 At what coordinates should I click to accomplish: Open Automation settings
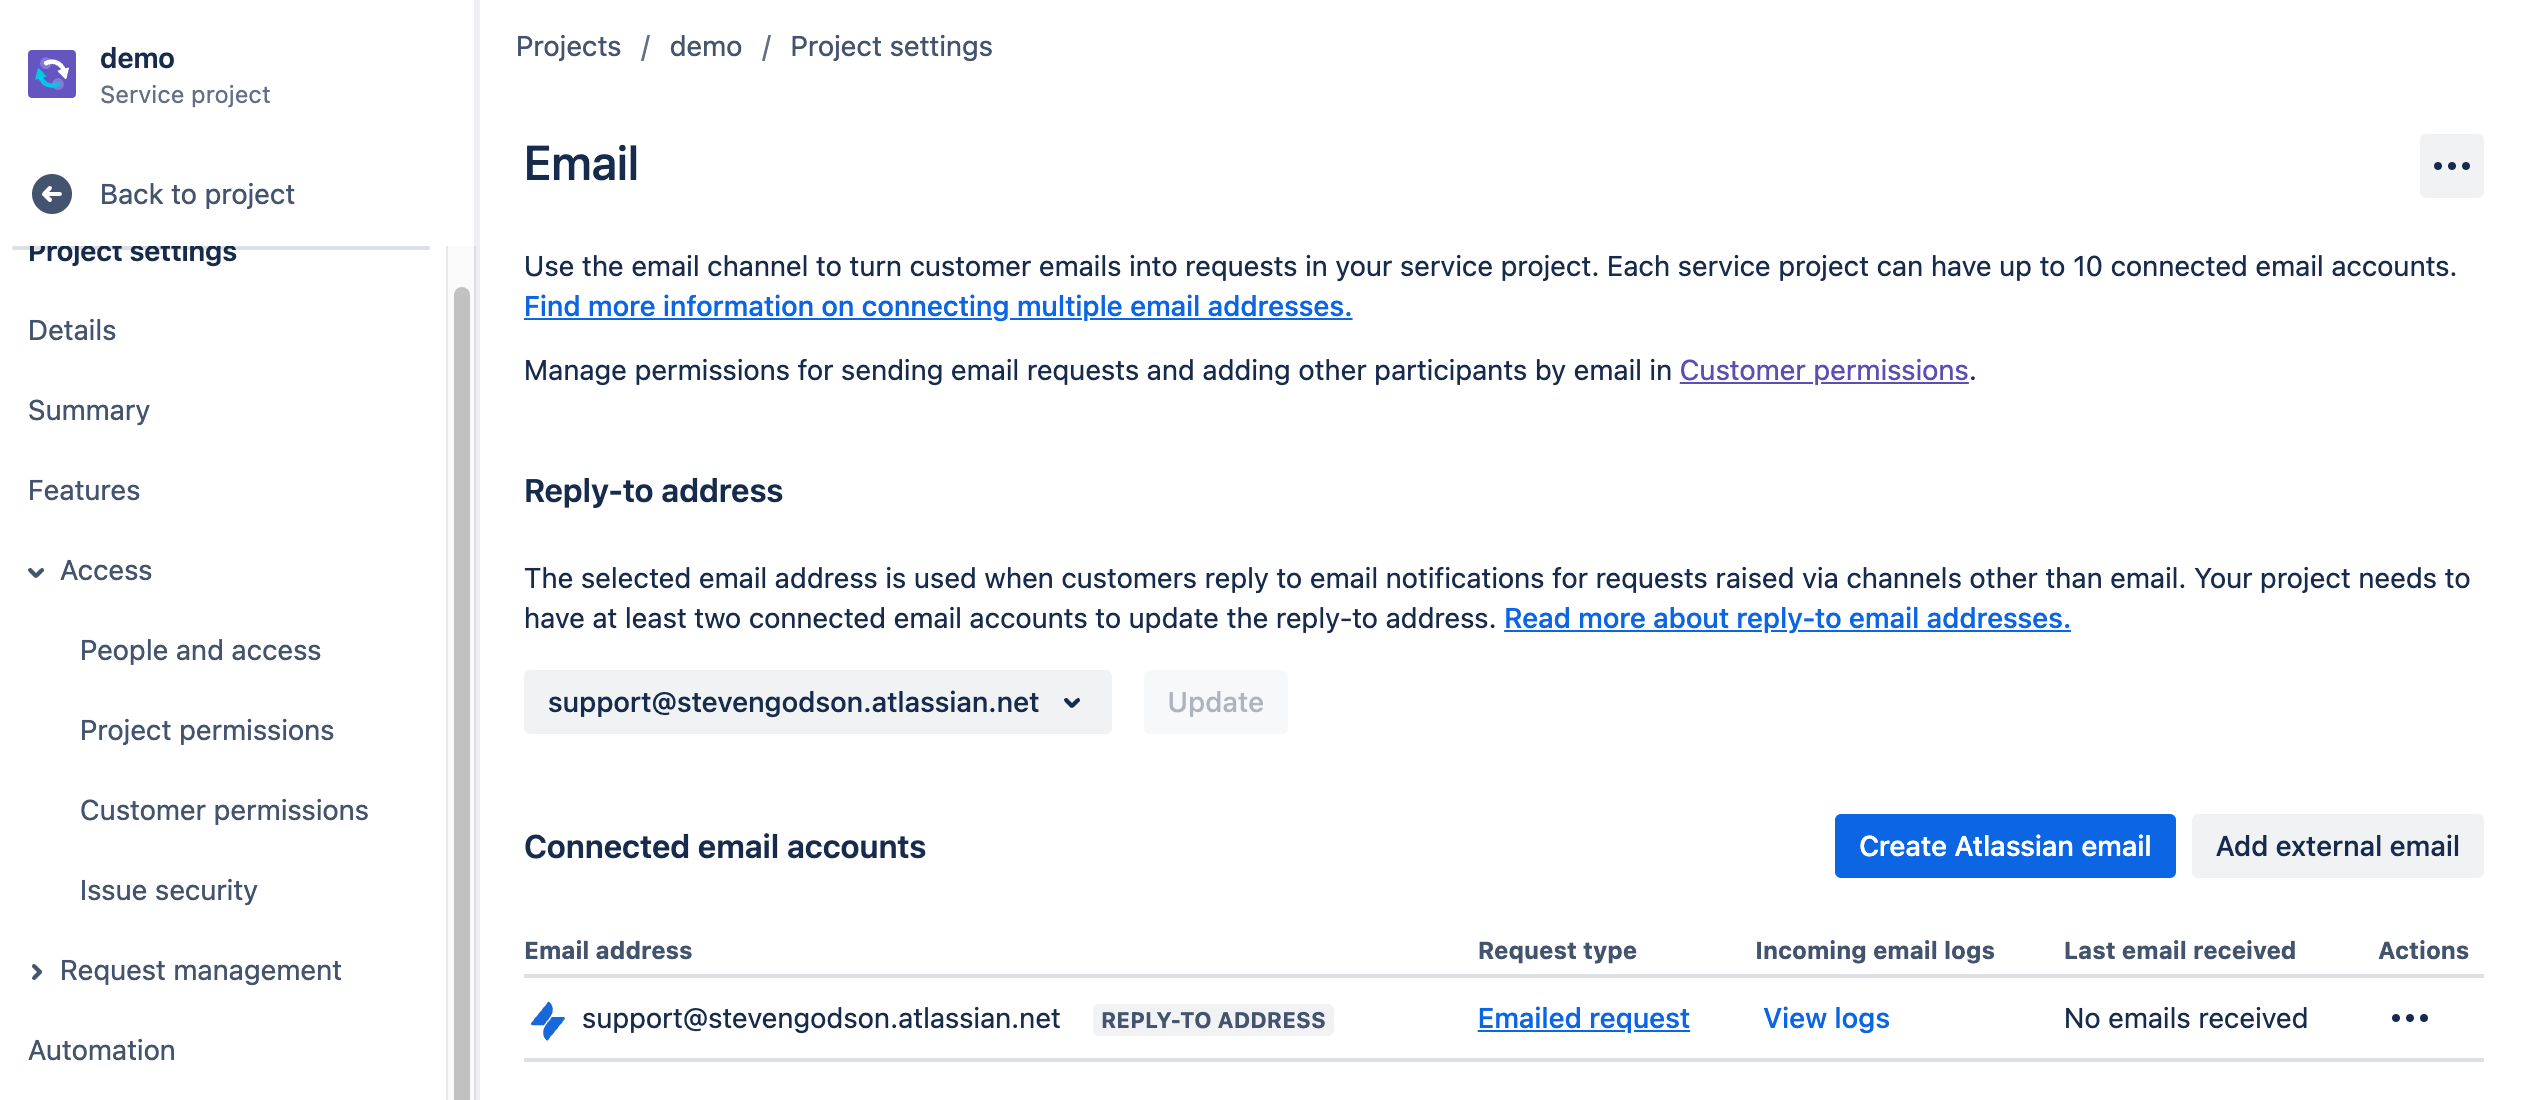pos(102,1050)
